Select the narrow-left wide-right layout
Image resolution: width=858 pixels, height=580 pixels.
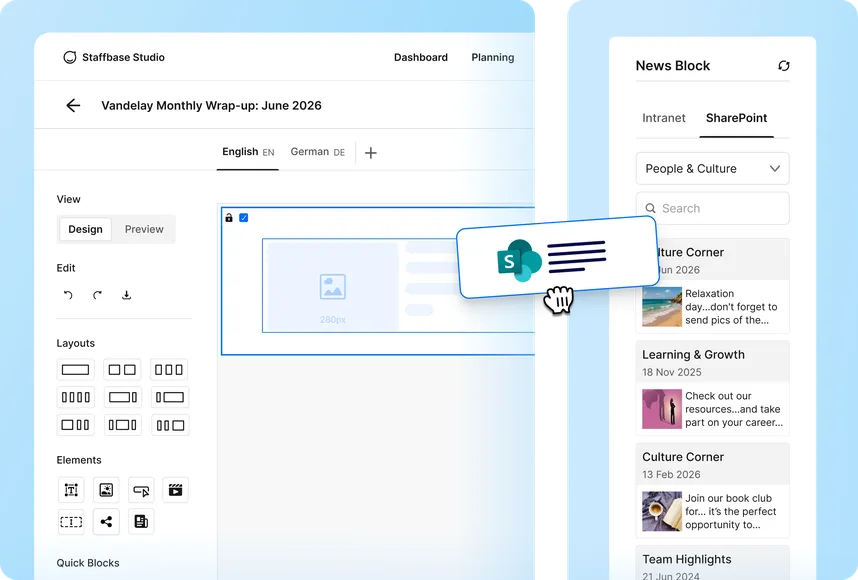coord(170,397)
